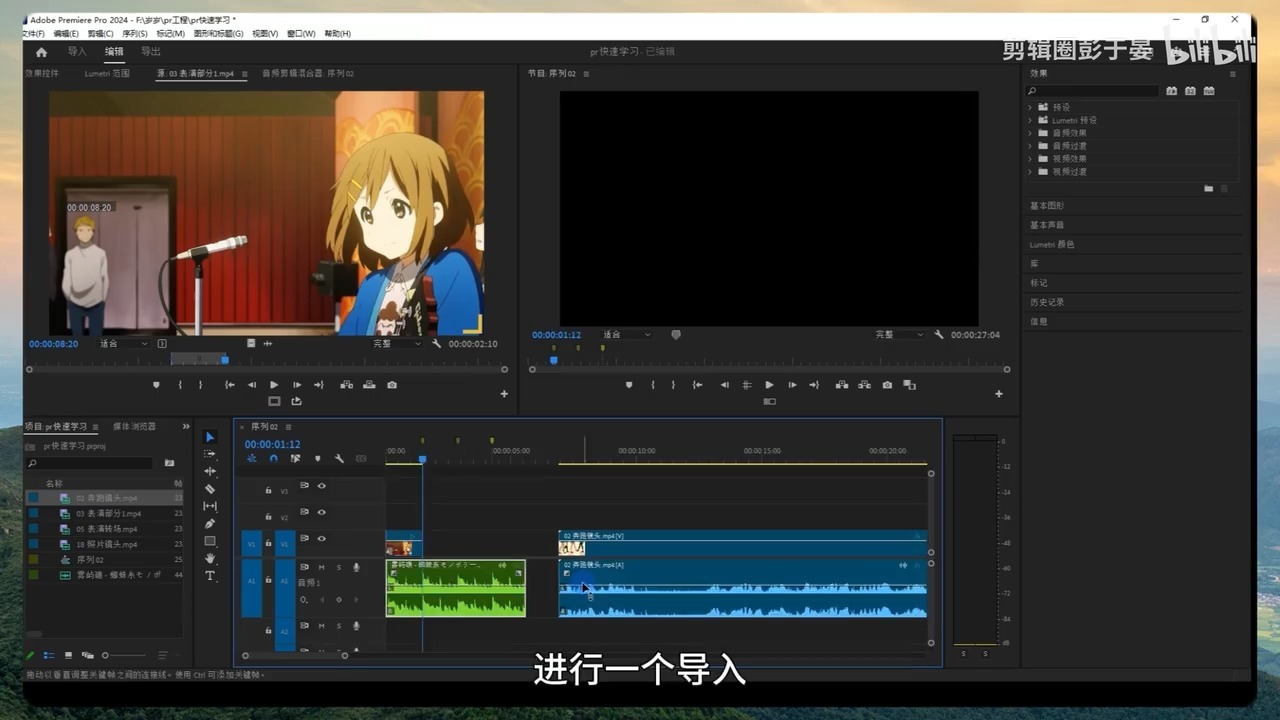This screenshot has height=720, width=1280.
Task: Export frame from Source monitor camera icon
Action: coord(392,385)
